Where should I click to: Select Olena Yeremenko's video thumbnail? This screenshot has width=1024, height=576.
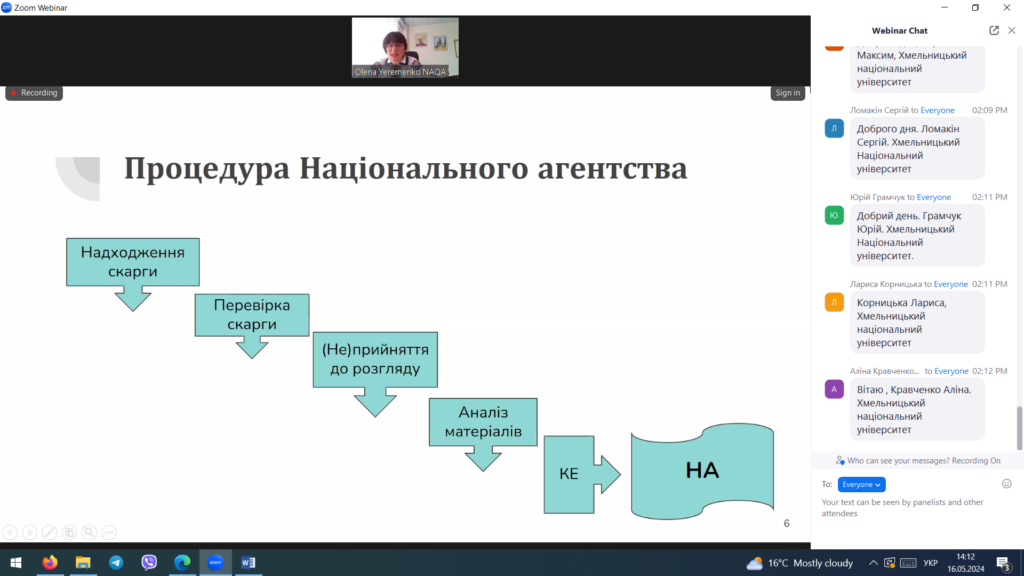pyautogui.click(x=405, y=48)
